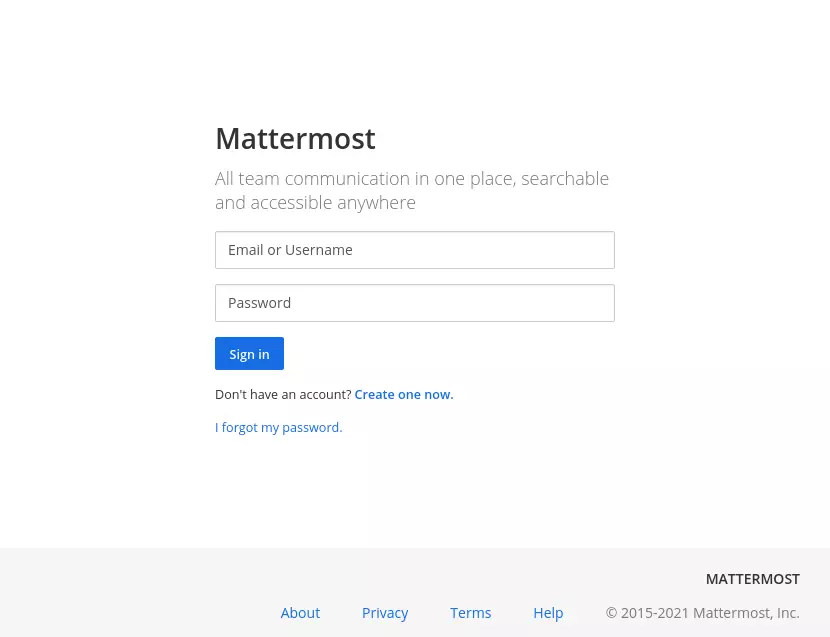
Task: Open the Create one now link
Action: (x=404, y=395)
